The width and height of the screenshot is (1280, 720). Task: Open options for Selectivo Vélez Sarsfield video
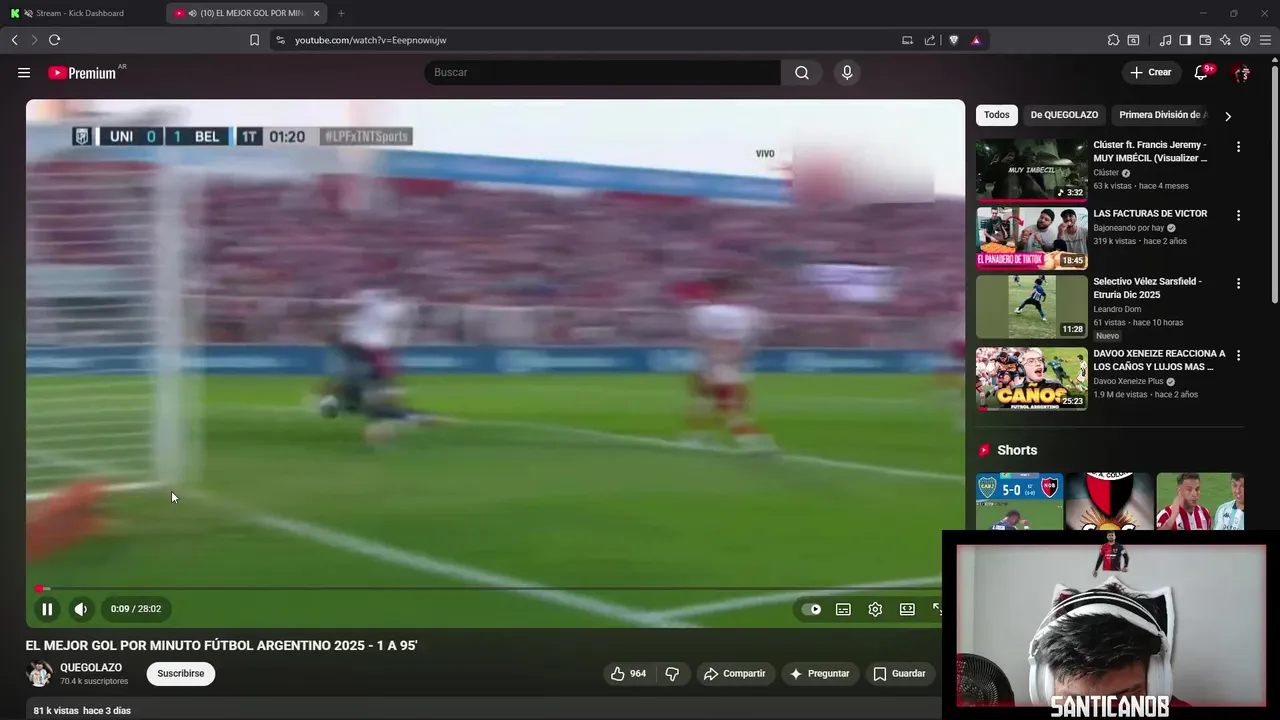pos(1238,284)
